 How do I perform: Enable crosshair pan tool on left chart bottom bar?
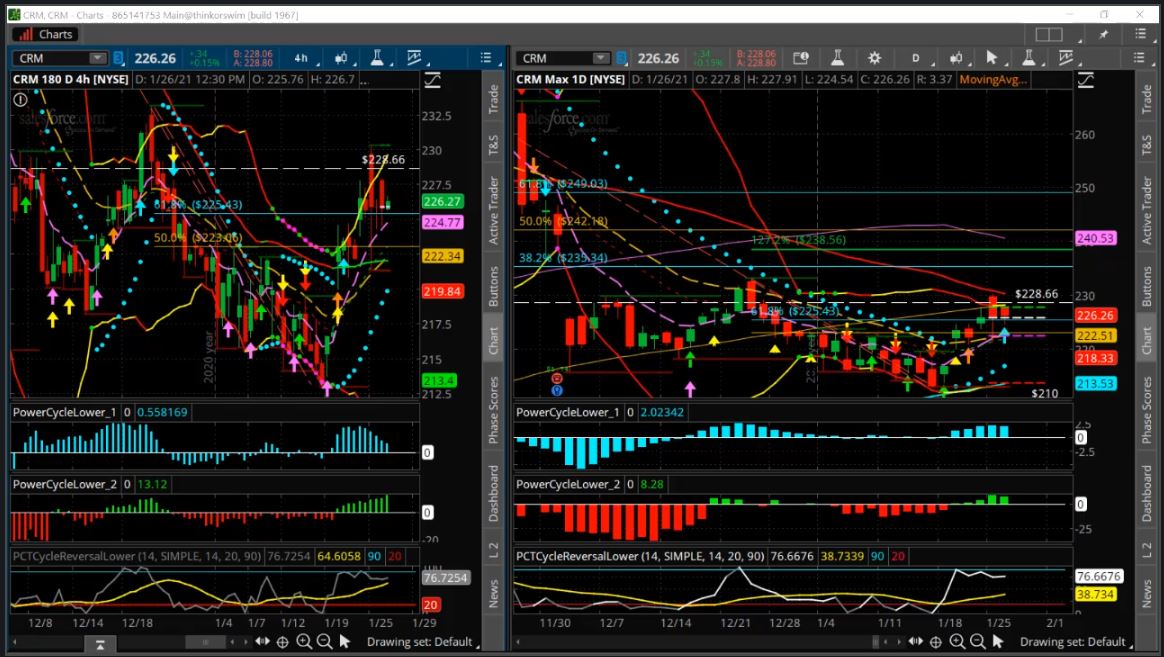(283, 642)
